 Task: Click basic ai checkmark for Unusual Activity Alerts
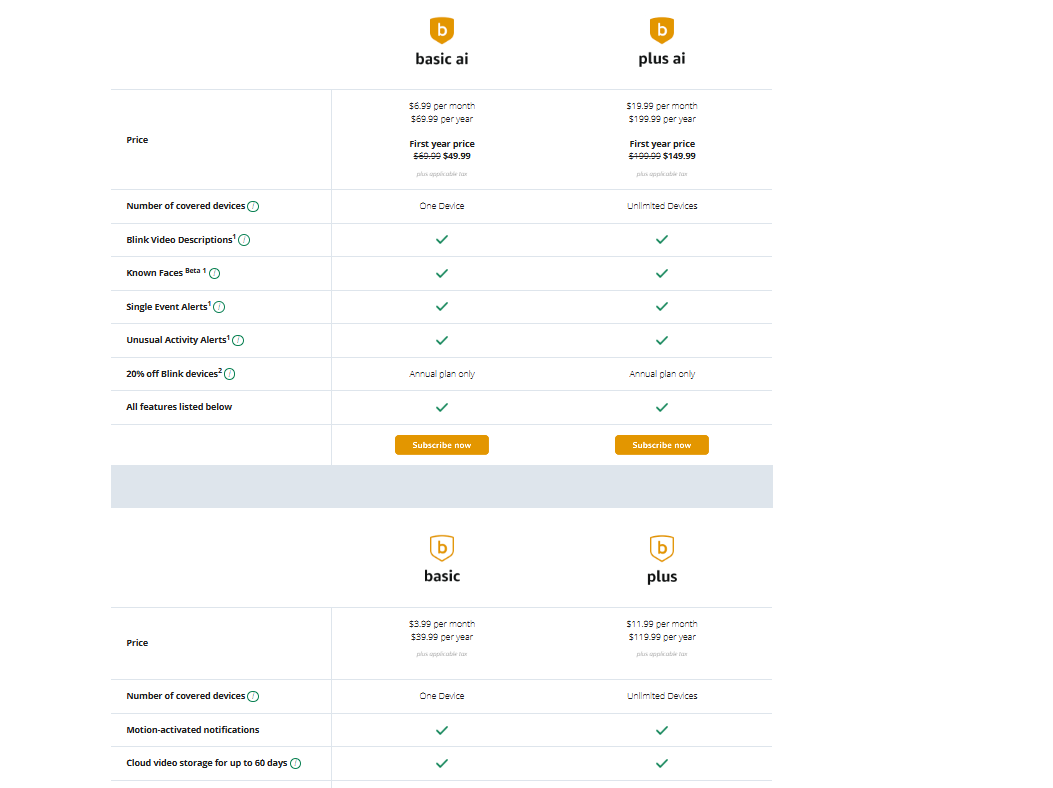pos(442,341)
